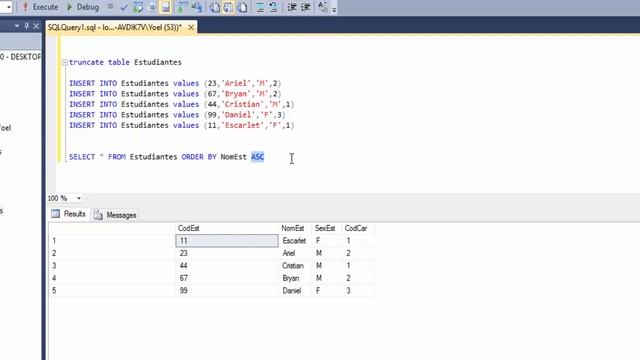
Task: Comment out the selected lines icon
Action: [x=260, y=7]
